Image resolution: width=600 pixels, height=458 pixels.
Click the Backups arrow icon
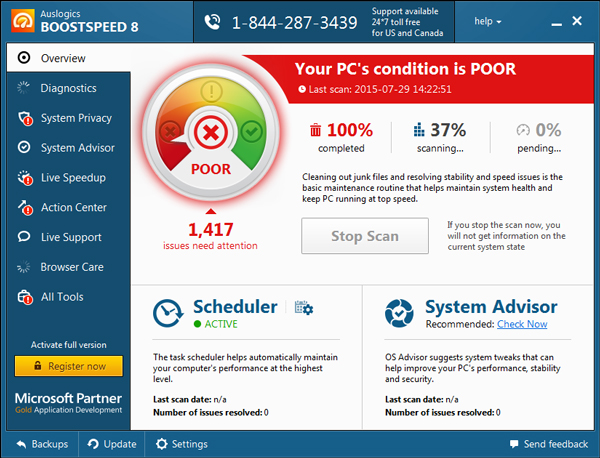click(x=21, y=444)
